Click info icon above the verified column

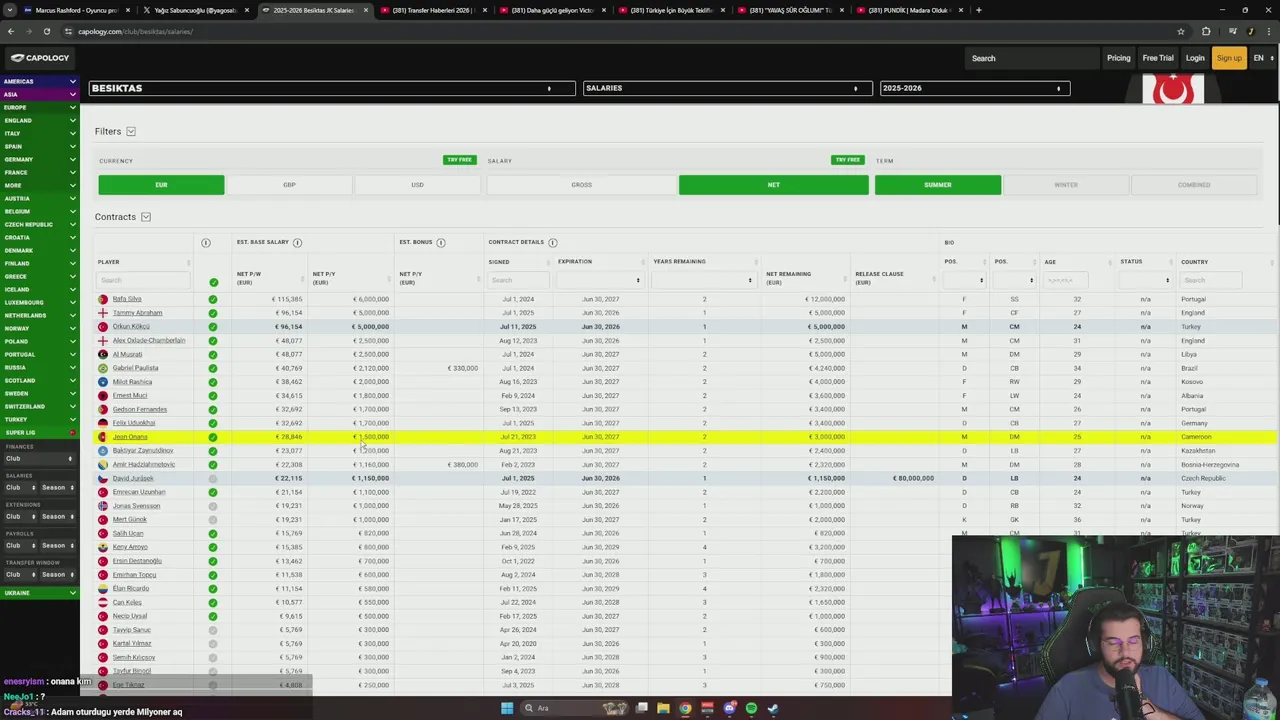pos(206,243)
